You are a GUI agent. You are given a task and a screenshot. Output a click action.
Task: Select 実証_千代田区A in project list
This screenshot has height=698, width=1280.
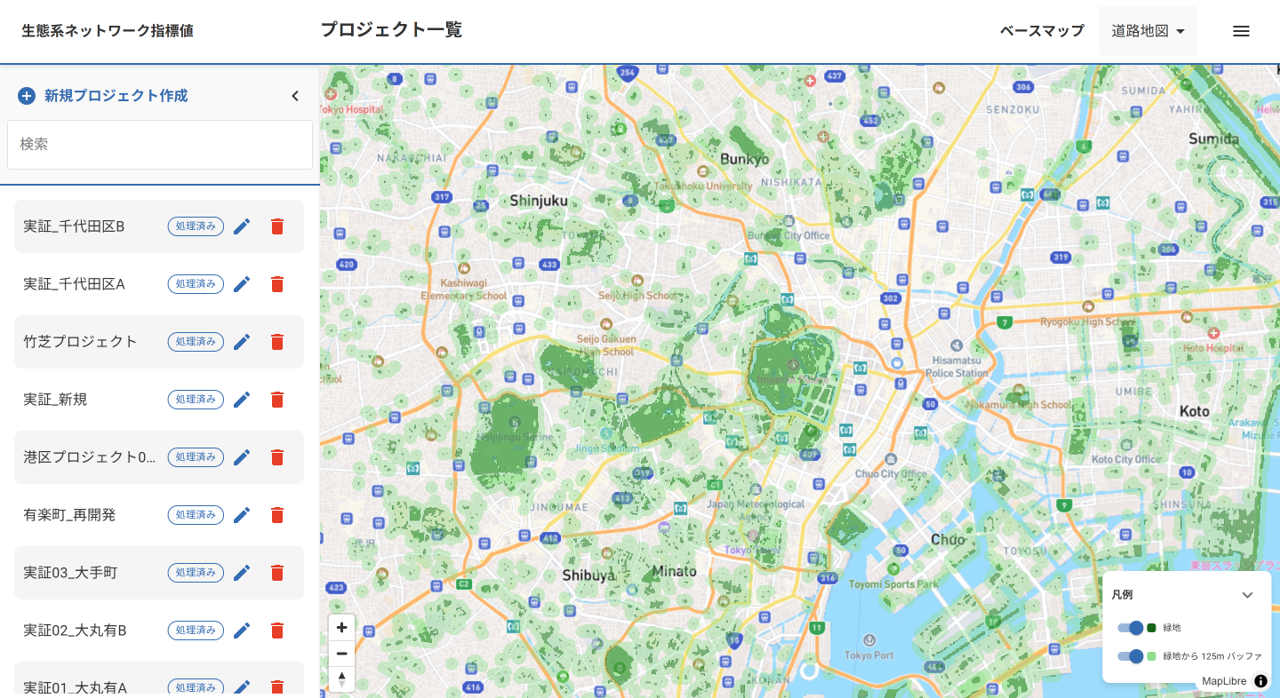click(x=74, y=284)
